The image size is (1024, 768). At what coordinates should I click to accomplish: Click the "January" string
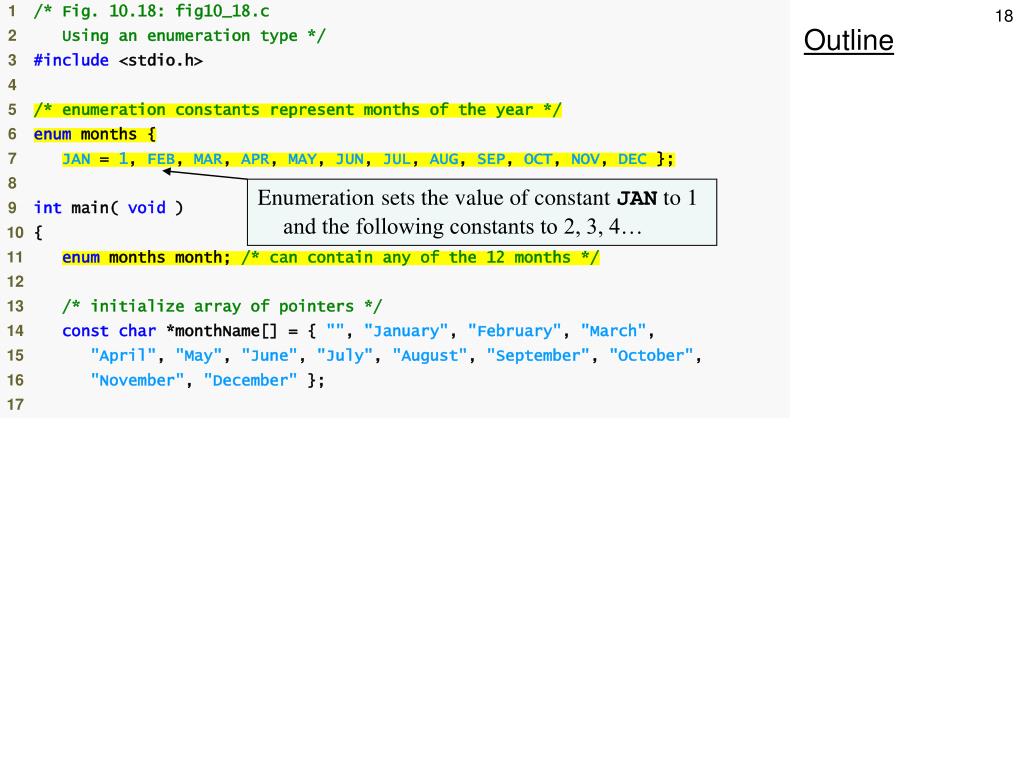[x=406, y=331]
